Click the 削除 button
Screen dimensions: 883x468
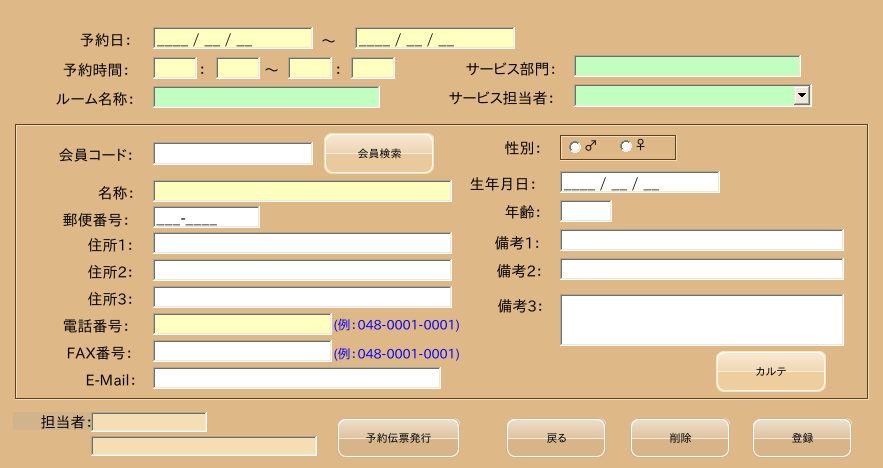pos(680,438)
